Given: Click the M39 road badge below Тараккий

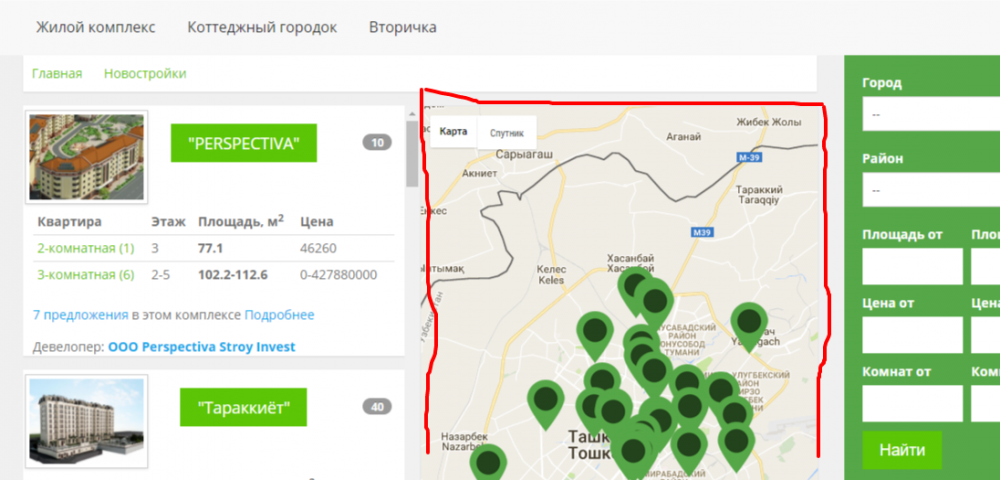Looking at the screenshot, I should [701, 233].
